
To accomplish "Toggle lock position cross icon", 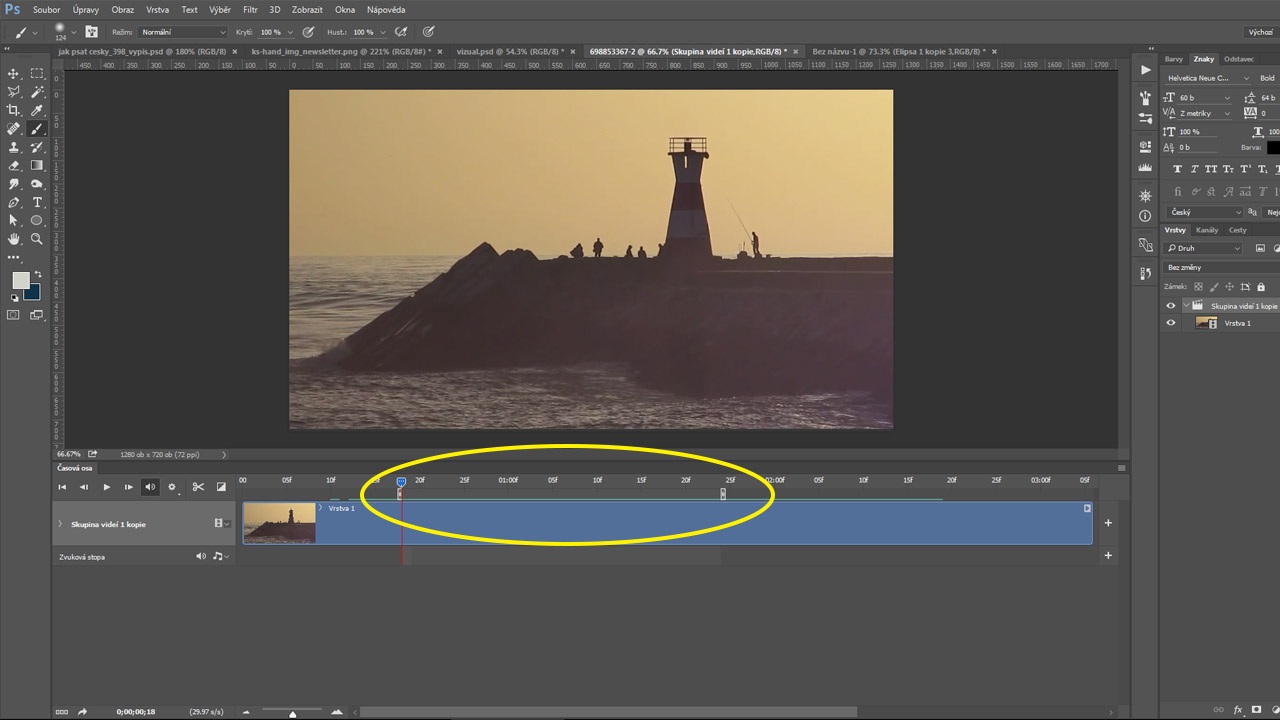I will (x=1230, y=287).
